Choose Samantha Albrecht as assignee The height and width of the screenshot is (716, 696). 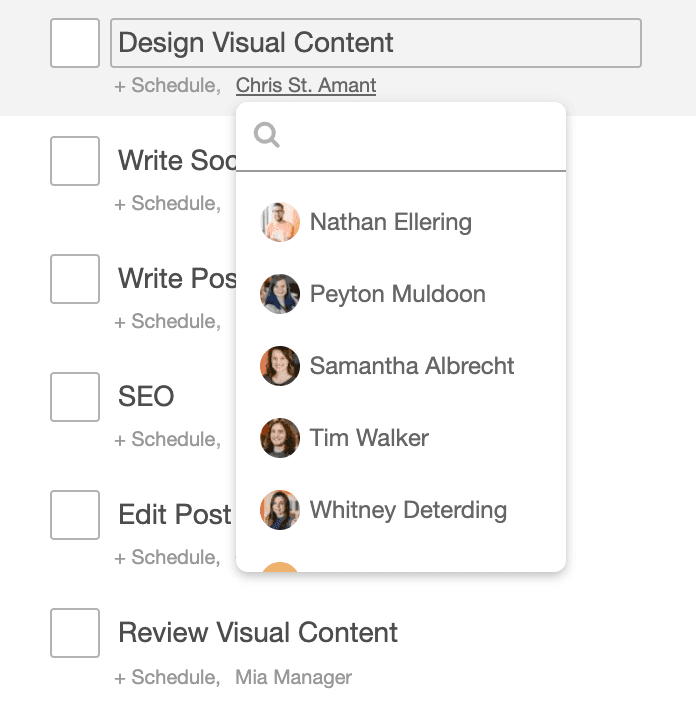pos(411,366)
